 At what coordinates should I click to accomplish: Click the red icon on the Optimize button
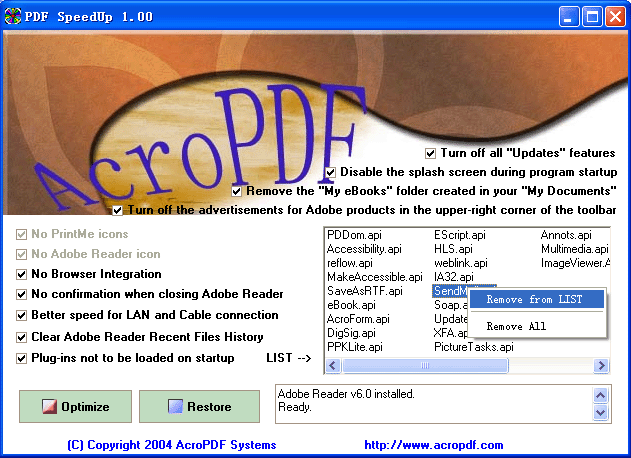click(49, 406)
